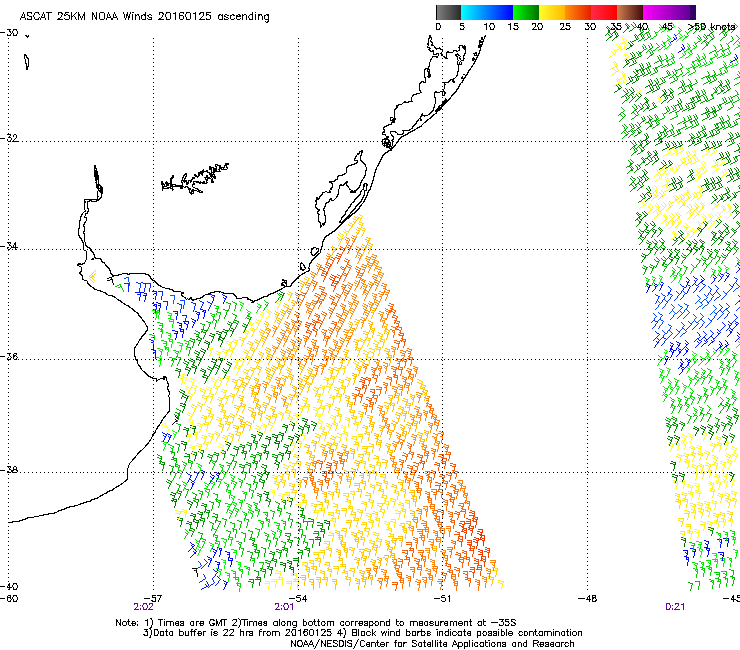This screenshot has height=650, width=740.
Task: Select the '-40' latitude axis label
Action: pyautogui.click(x=9, y=586)
